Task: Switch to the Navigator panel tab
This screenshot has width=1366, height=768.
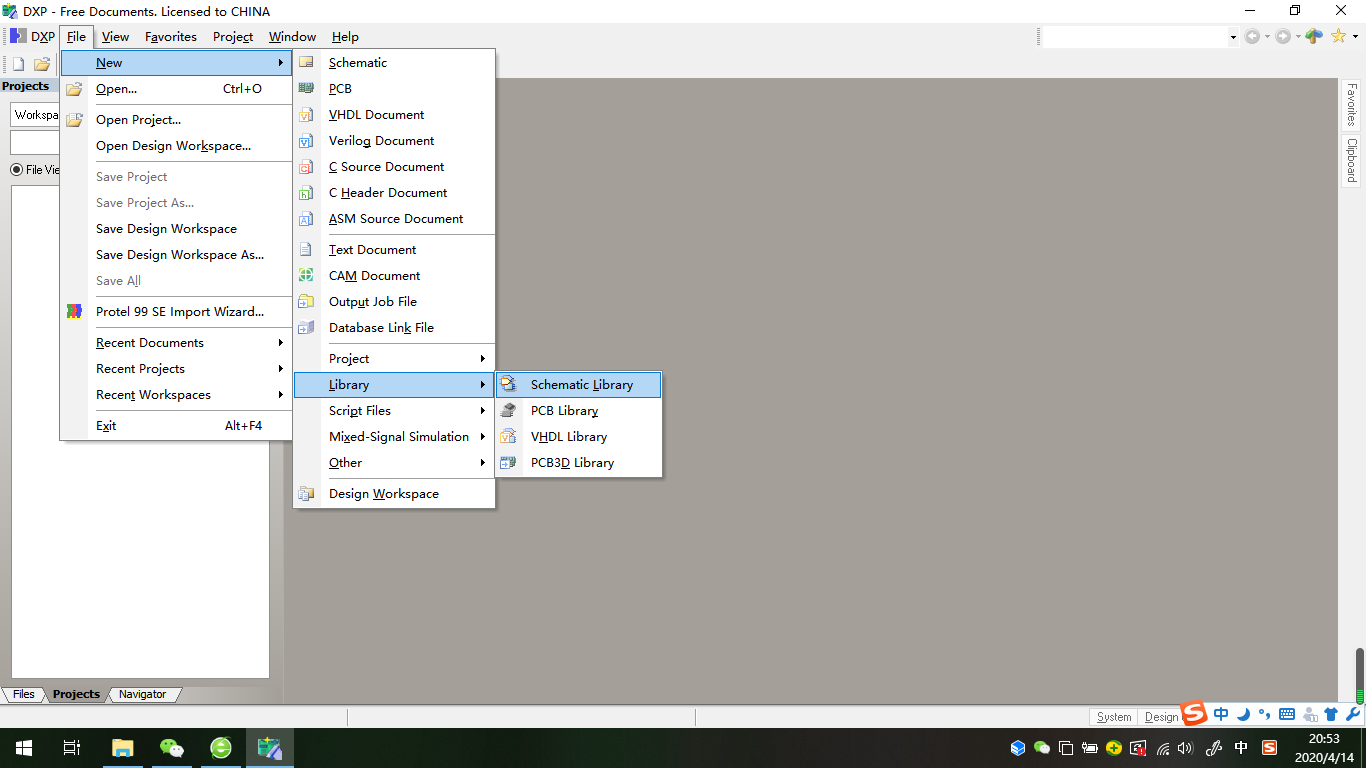Action: (x=142, y=694)
